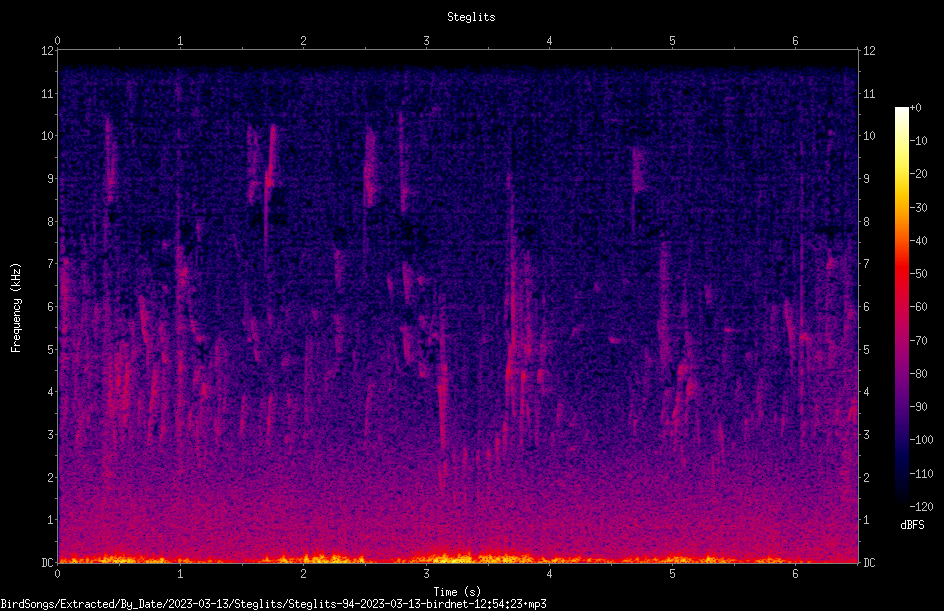
Task: Click the DC label on the left axis
Action: click(x=47, y=562)
